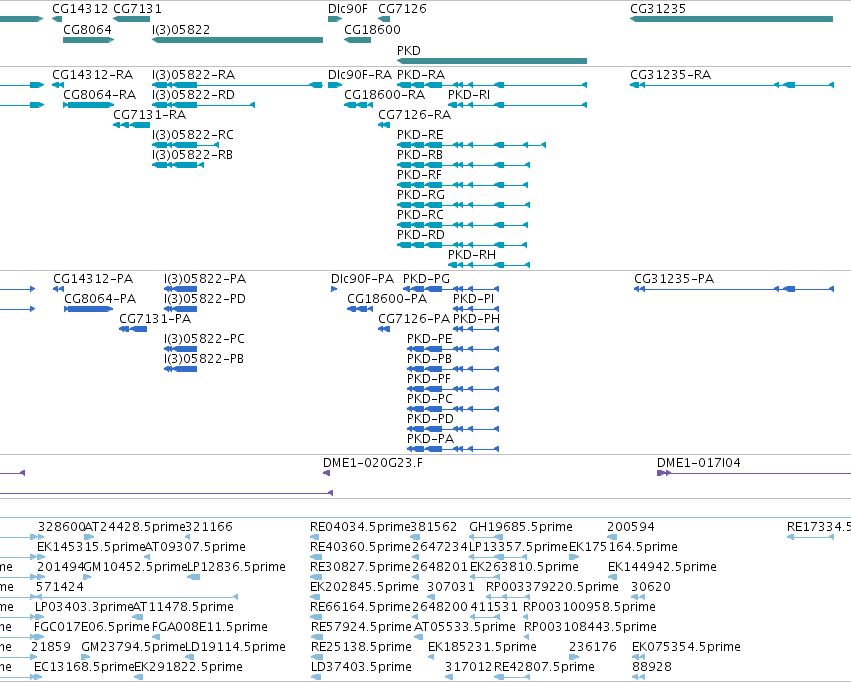Select the l(3)05822 gene bar

[x=237, y=40]
